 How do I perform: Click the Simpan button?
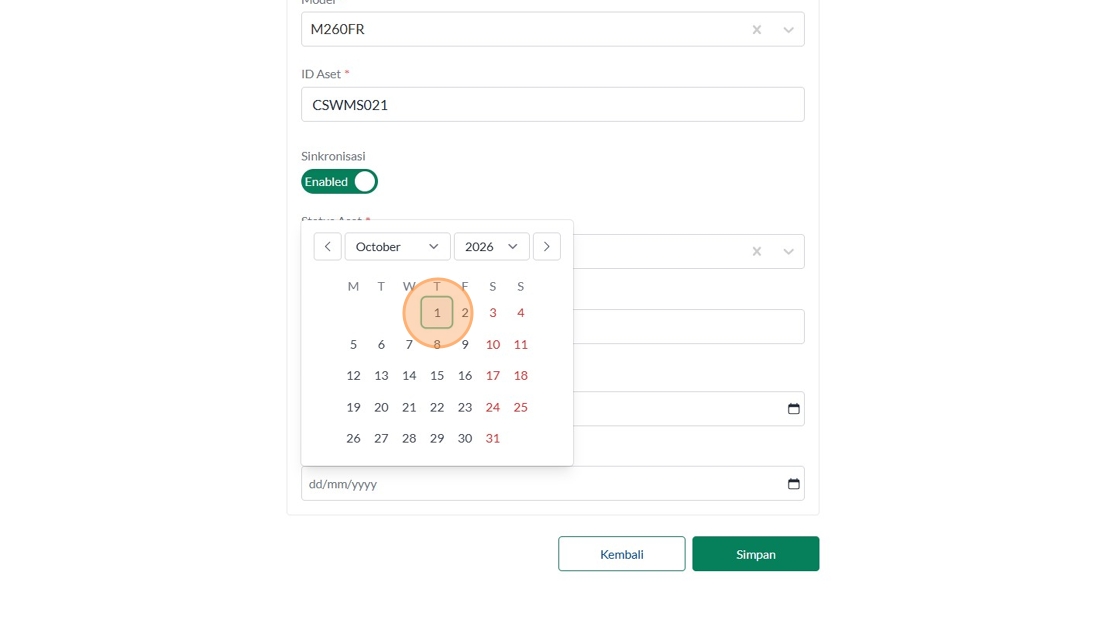pyautogui.click(x=755, y=554)
